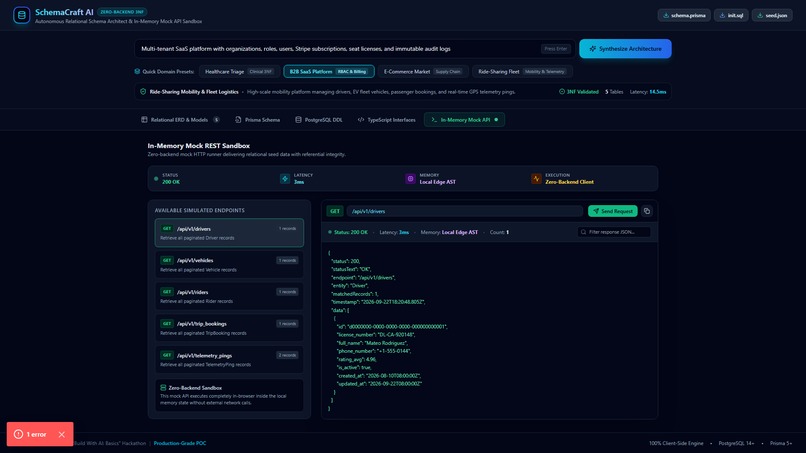Download the schema.prisma file
The image size is (806, 453).
click(x=684, y=15)
